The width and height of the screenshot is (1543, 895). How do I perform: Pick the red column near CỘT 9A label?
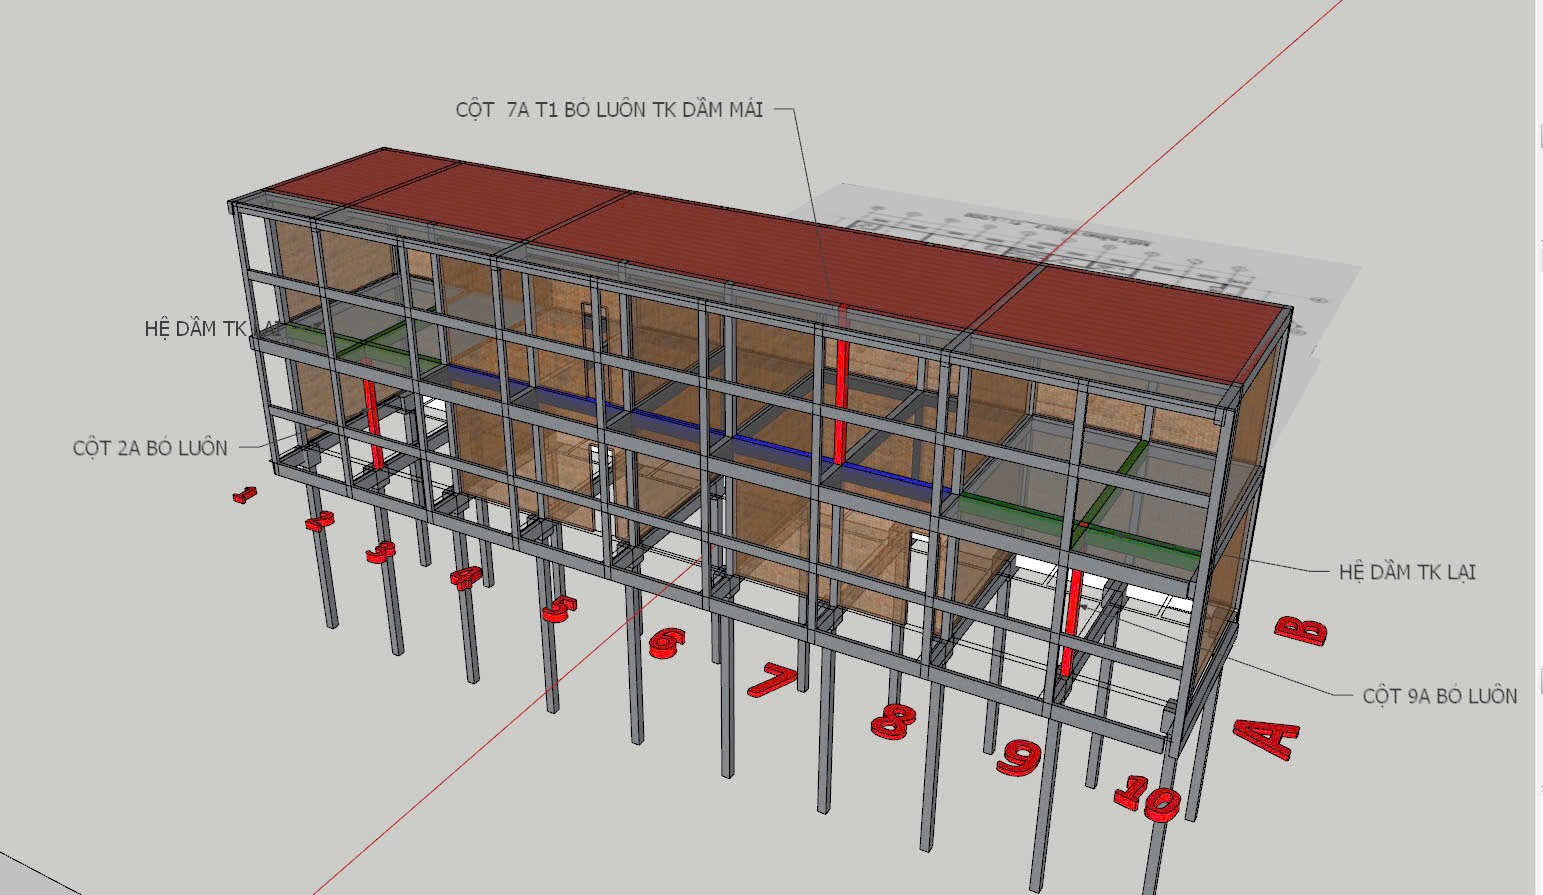[x=1072, y=620]
